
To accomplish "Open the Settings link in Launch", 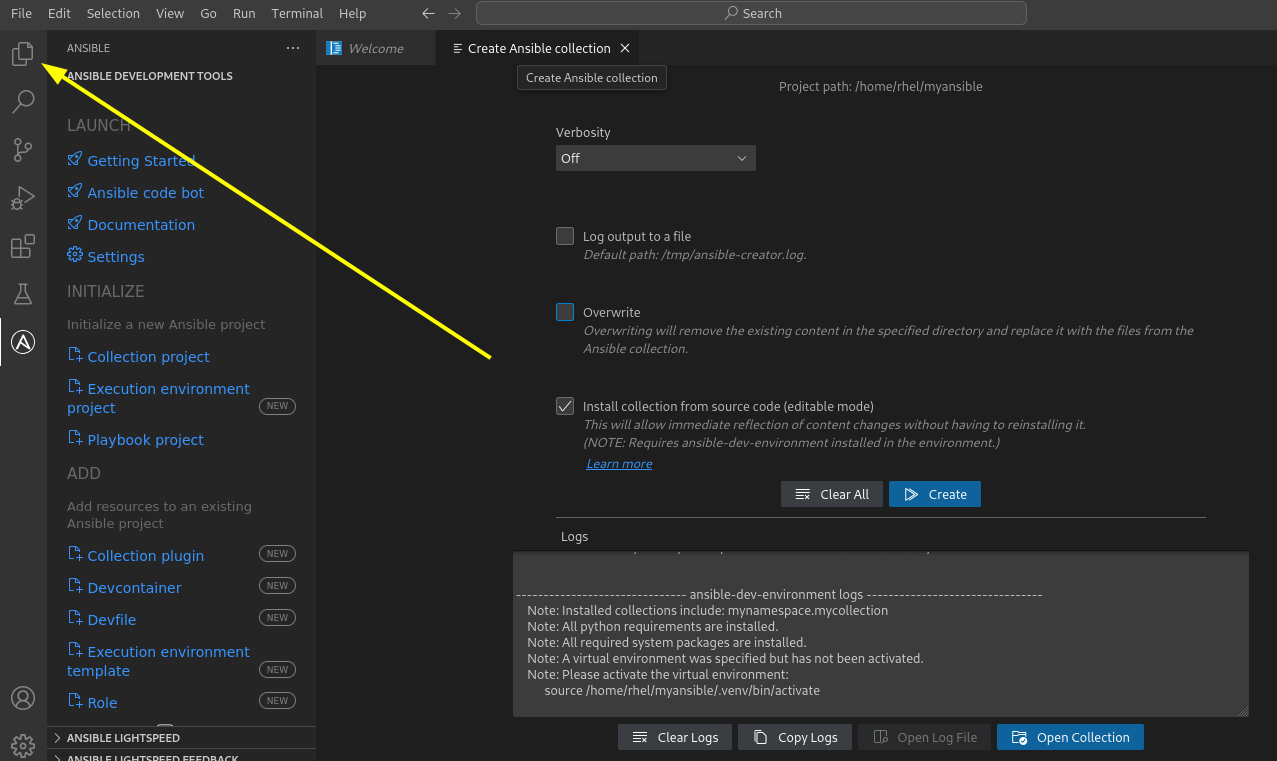I will 116,256.
